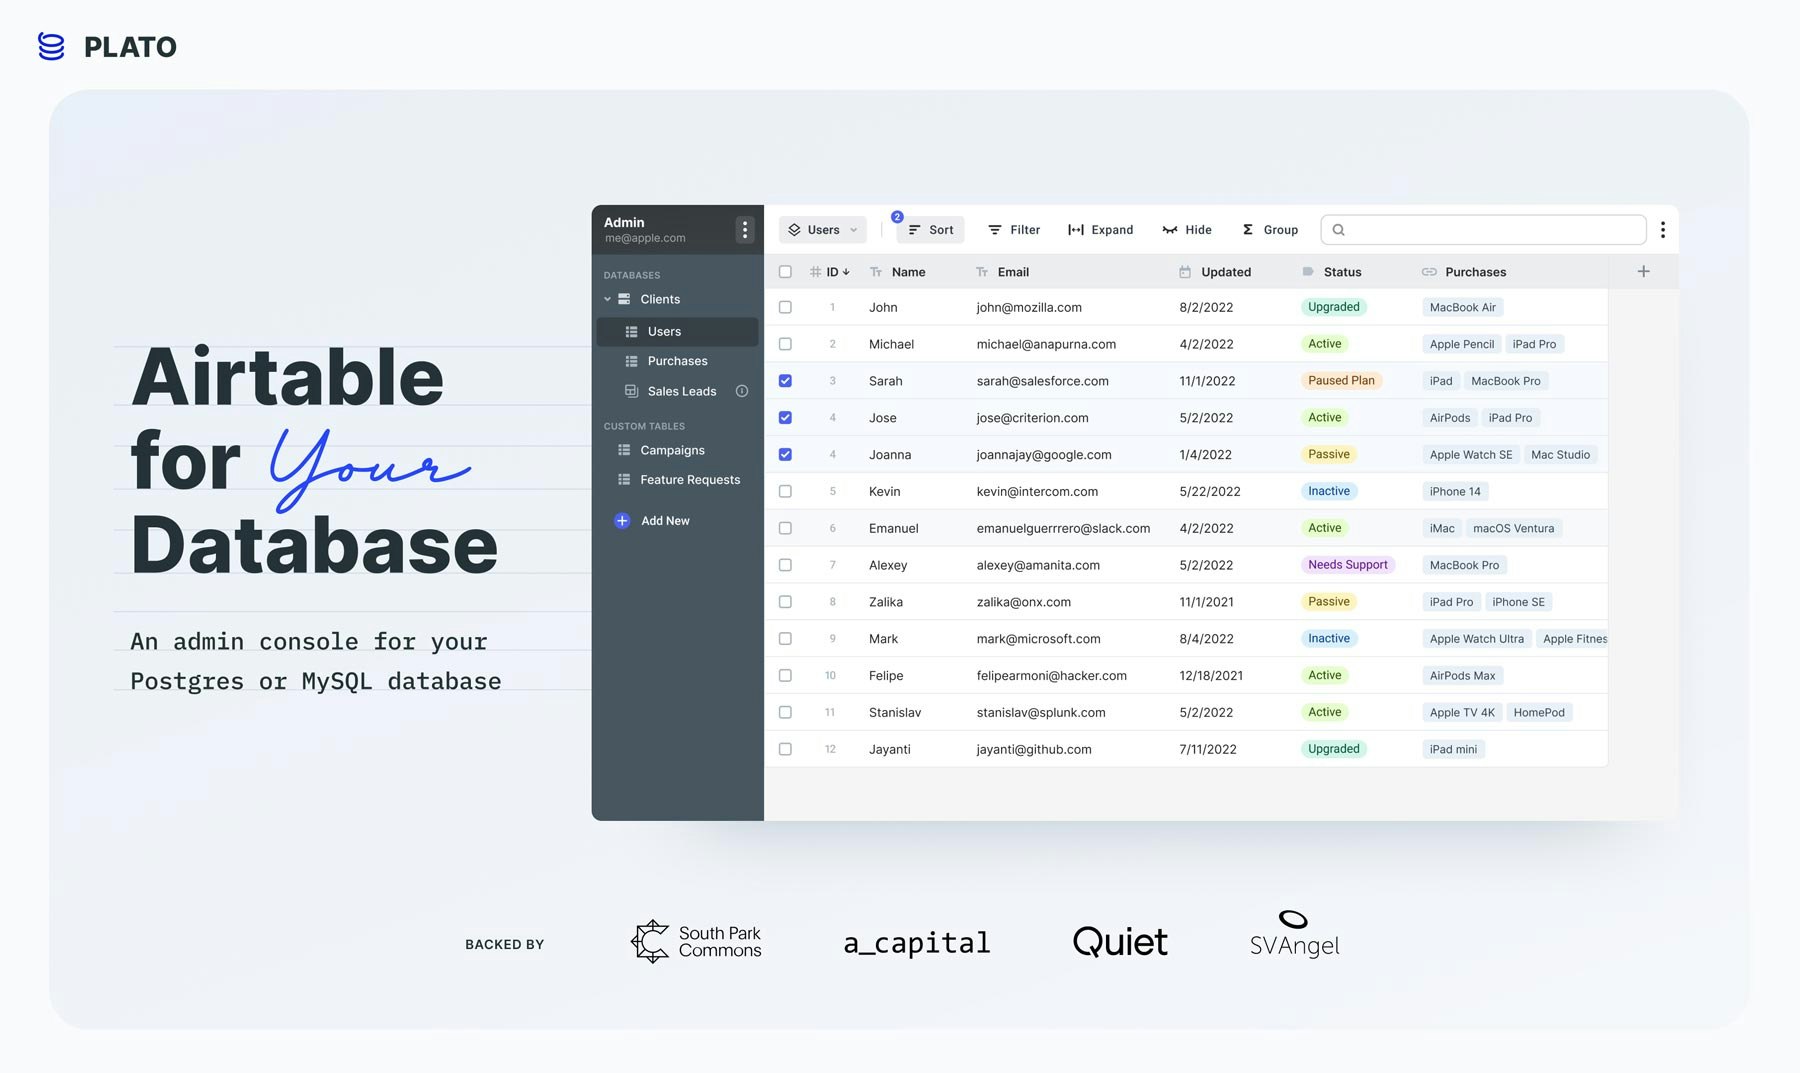
Task: Click the table icon next to Campaigns
Action: pyautogui.click(x=624, y=450)
